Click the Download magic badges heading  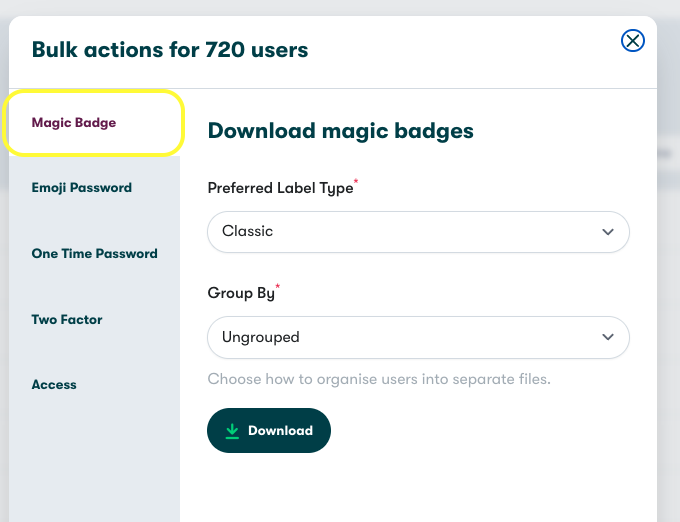pyautogui.click(x=340, y=131)
